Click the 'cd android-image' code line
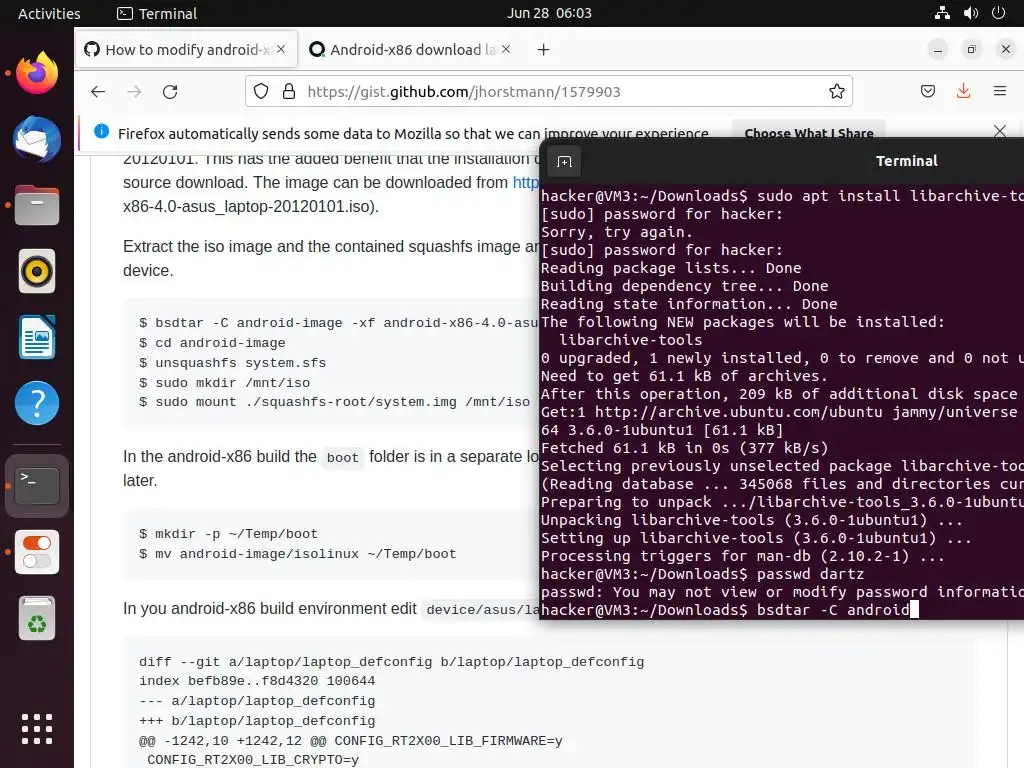 [x=212, y=343]
